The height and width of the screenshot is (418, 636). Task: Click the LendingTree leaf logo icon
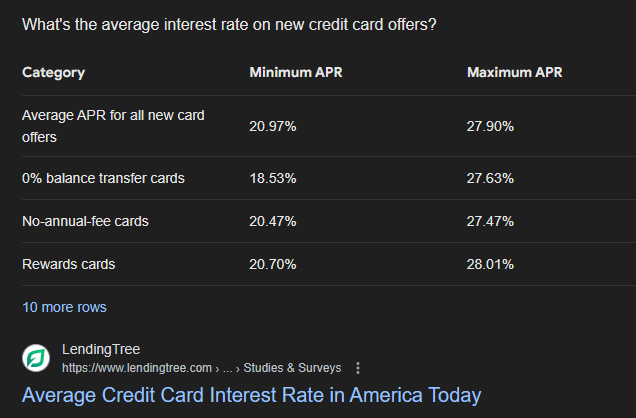(36, 358)
